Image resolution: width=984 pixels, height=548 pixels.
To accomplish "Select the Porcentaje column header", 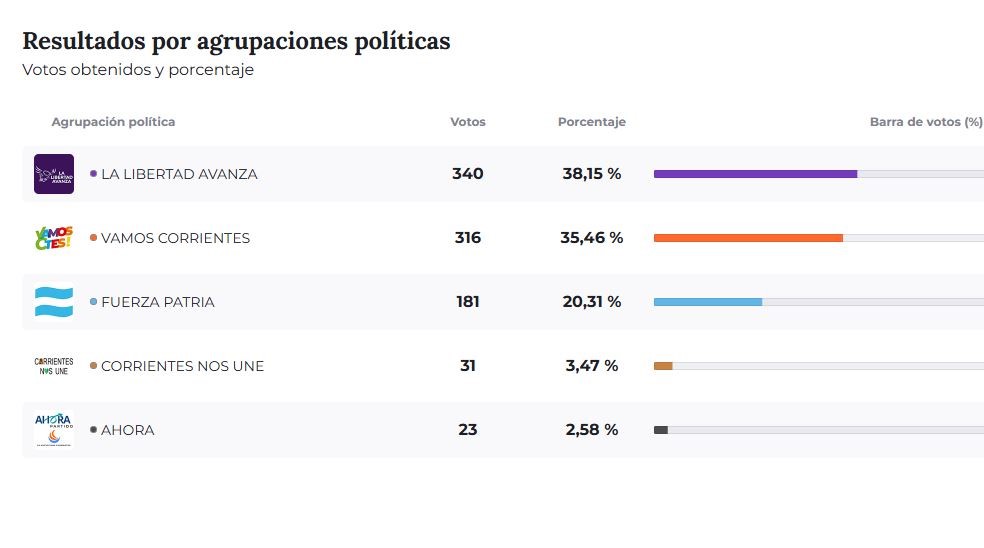I will pyautogui.click(x=591, y=122).
